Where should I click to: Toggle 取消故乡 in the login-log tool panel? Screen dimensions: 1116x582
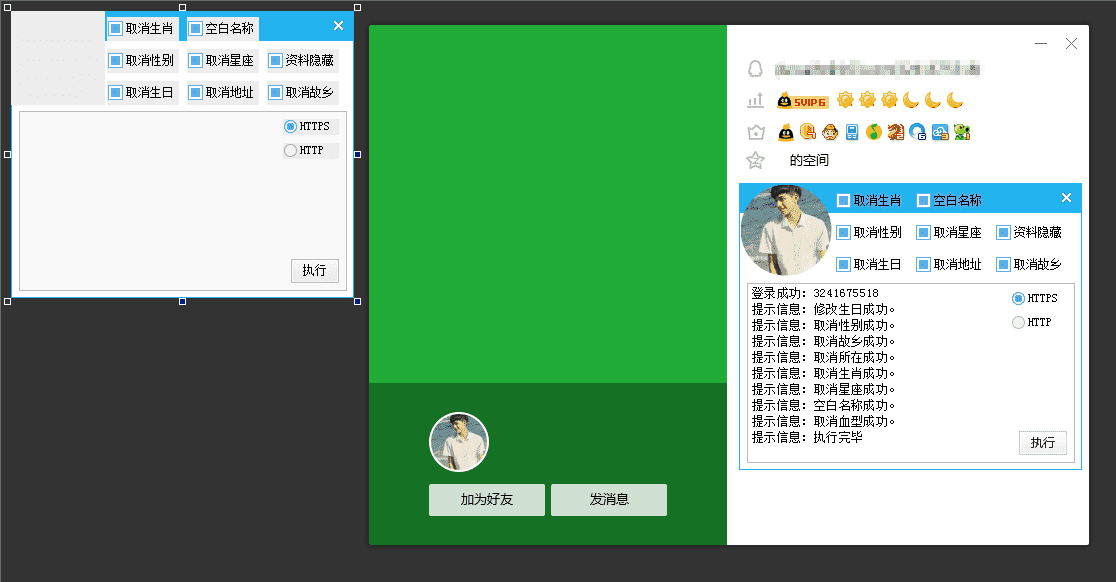click(x=1029, y=265)
